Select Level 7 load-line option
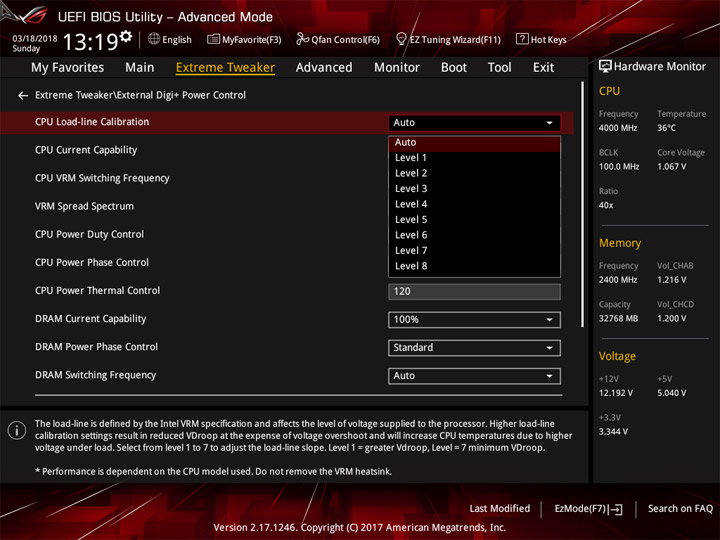 pos(474,251)
